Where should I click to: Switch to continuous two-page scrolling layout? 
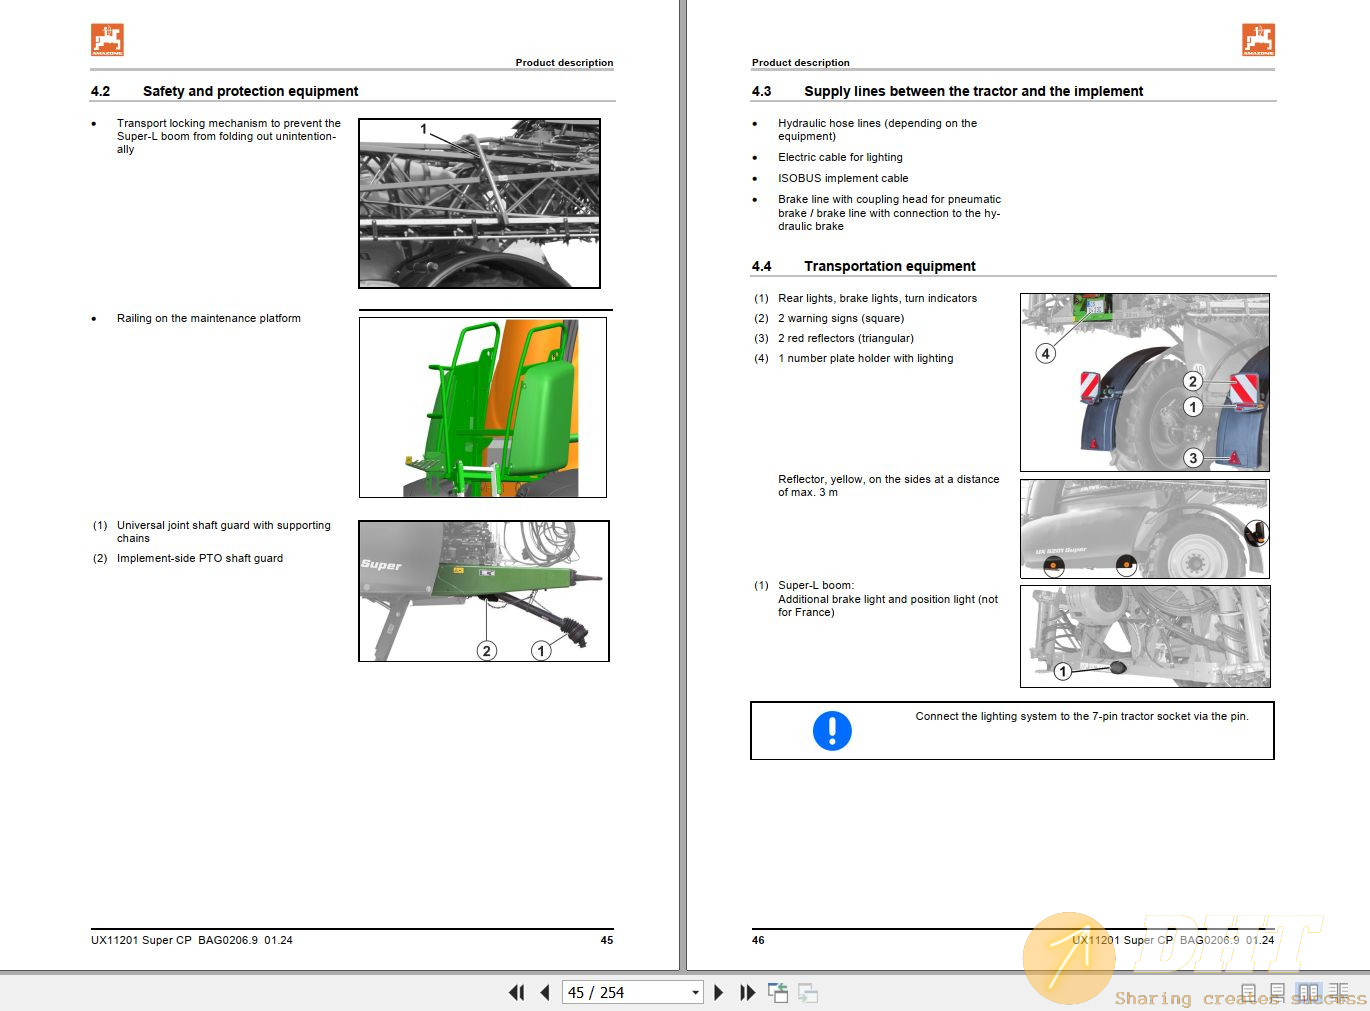1339,993
